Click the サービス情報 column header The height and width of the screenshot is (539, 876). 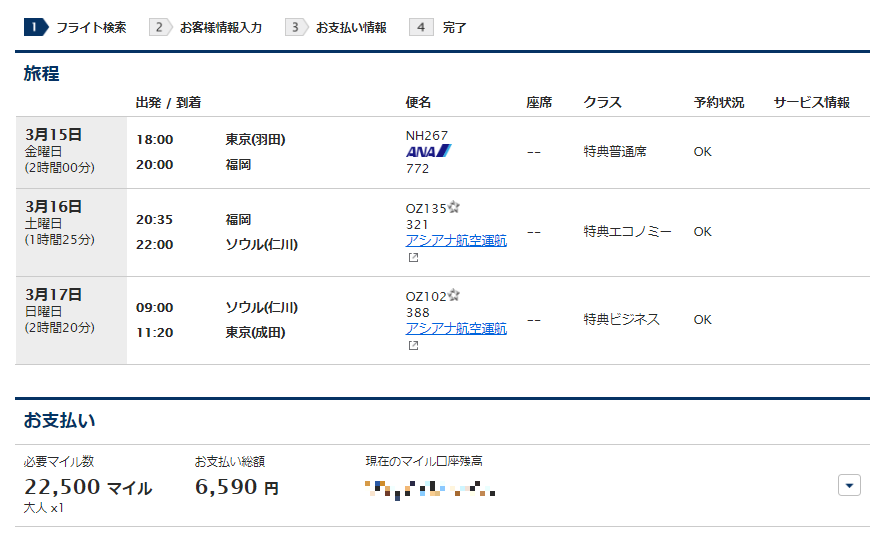click(x=811, y=102)
